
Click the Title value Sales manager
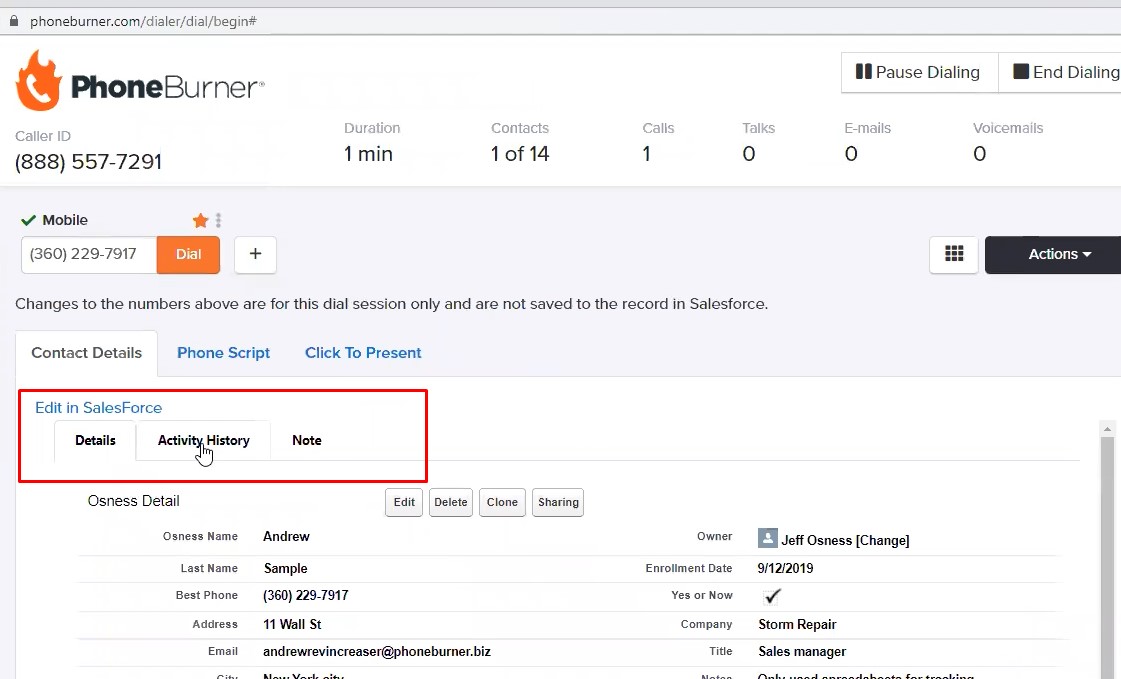802,651
